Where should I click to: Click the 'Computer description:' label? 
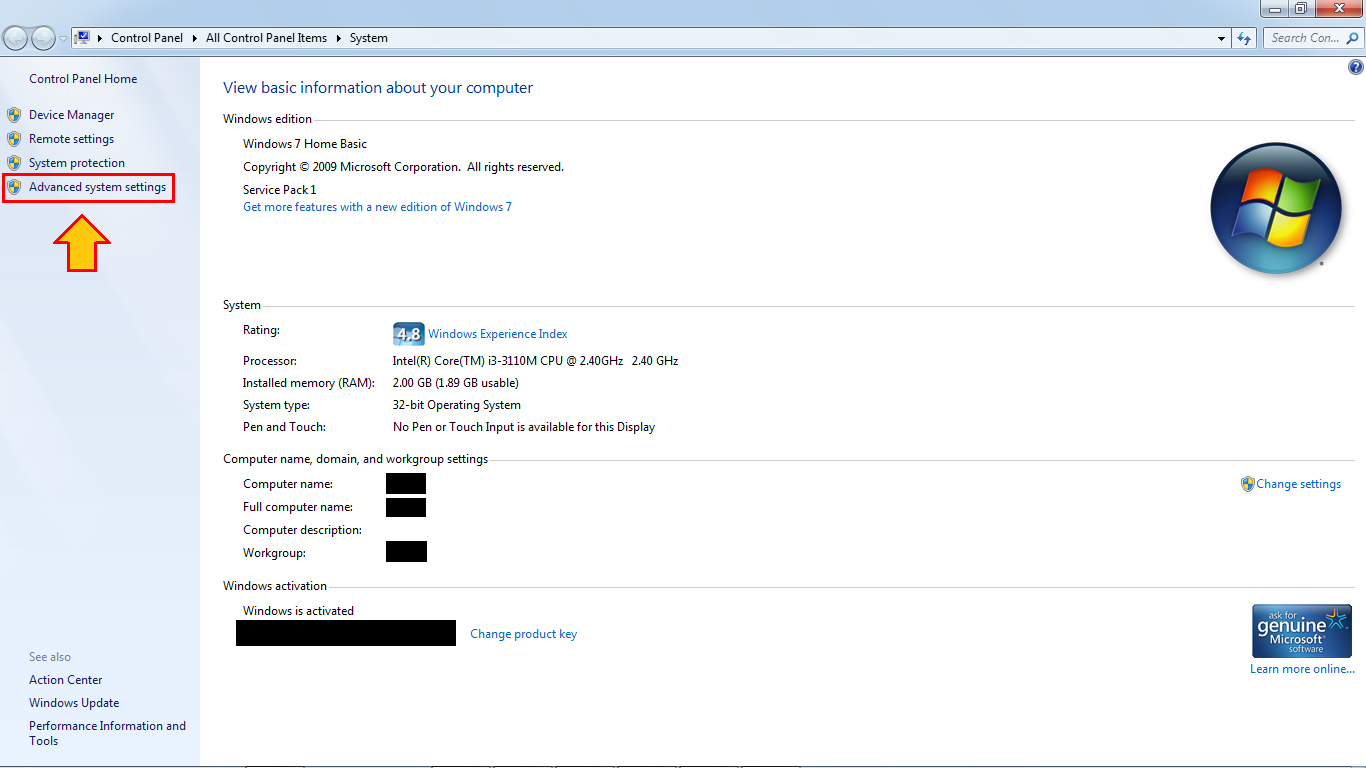(302, 530)
